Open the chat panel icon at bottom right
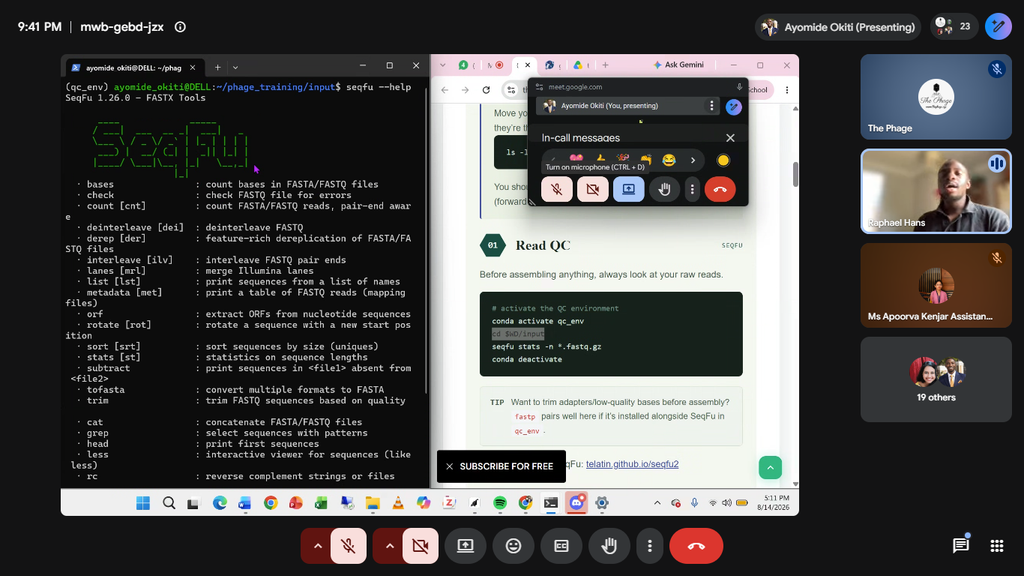Image resolution: width=1024 pixels, height=576 pixels. point(960,545)
